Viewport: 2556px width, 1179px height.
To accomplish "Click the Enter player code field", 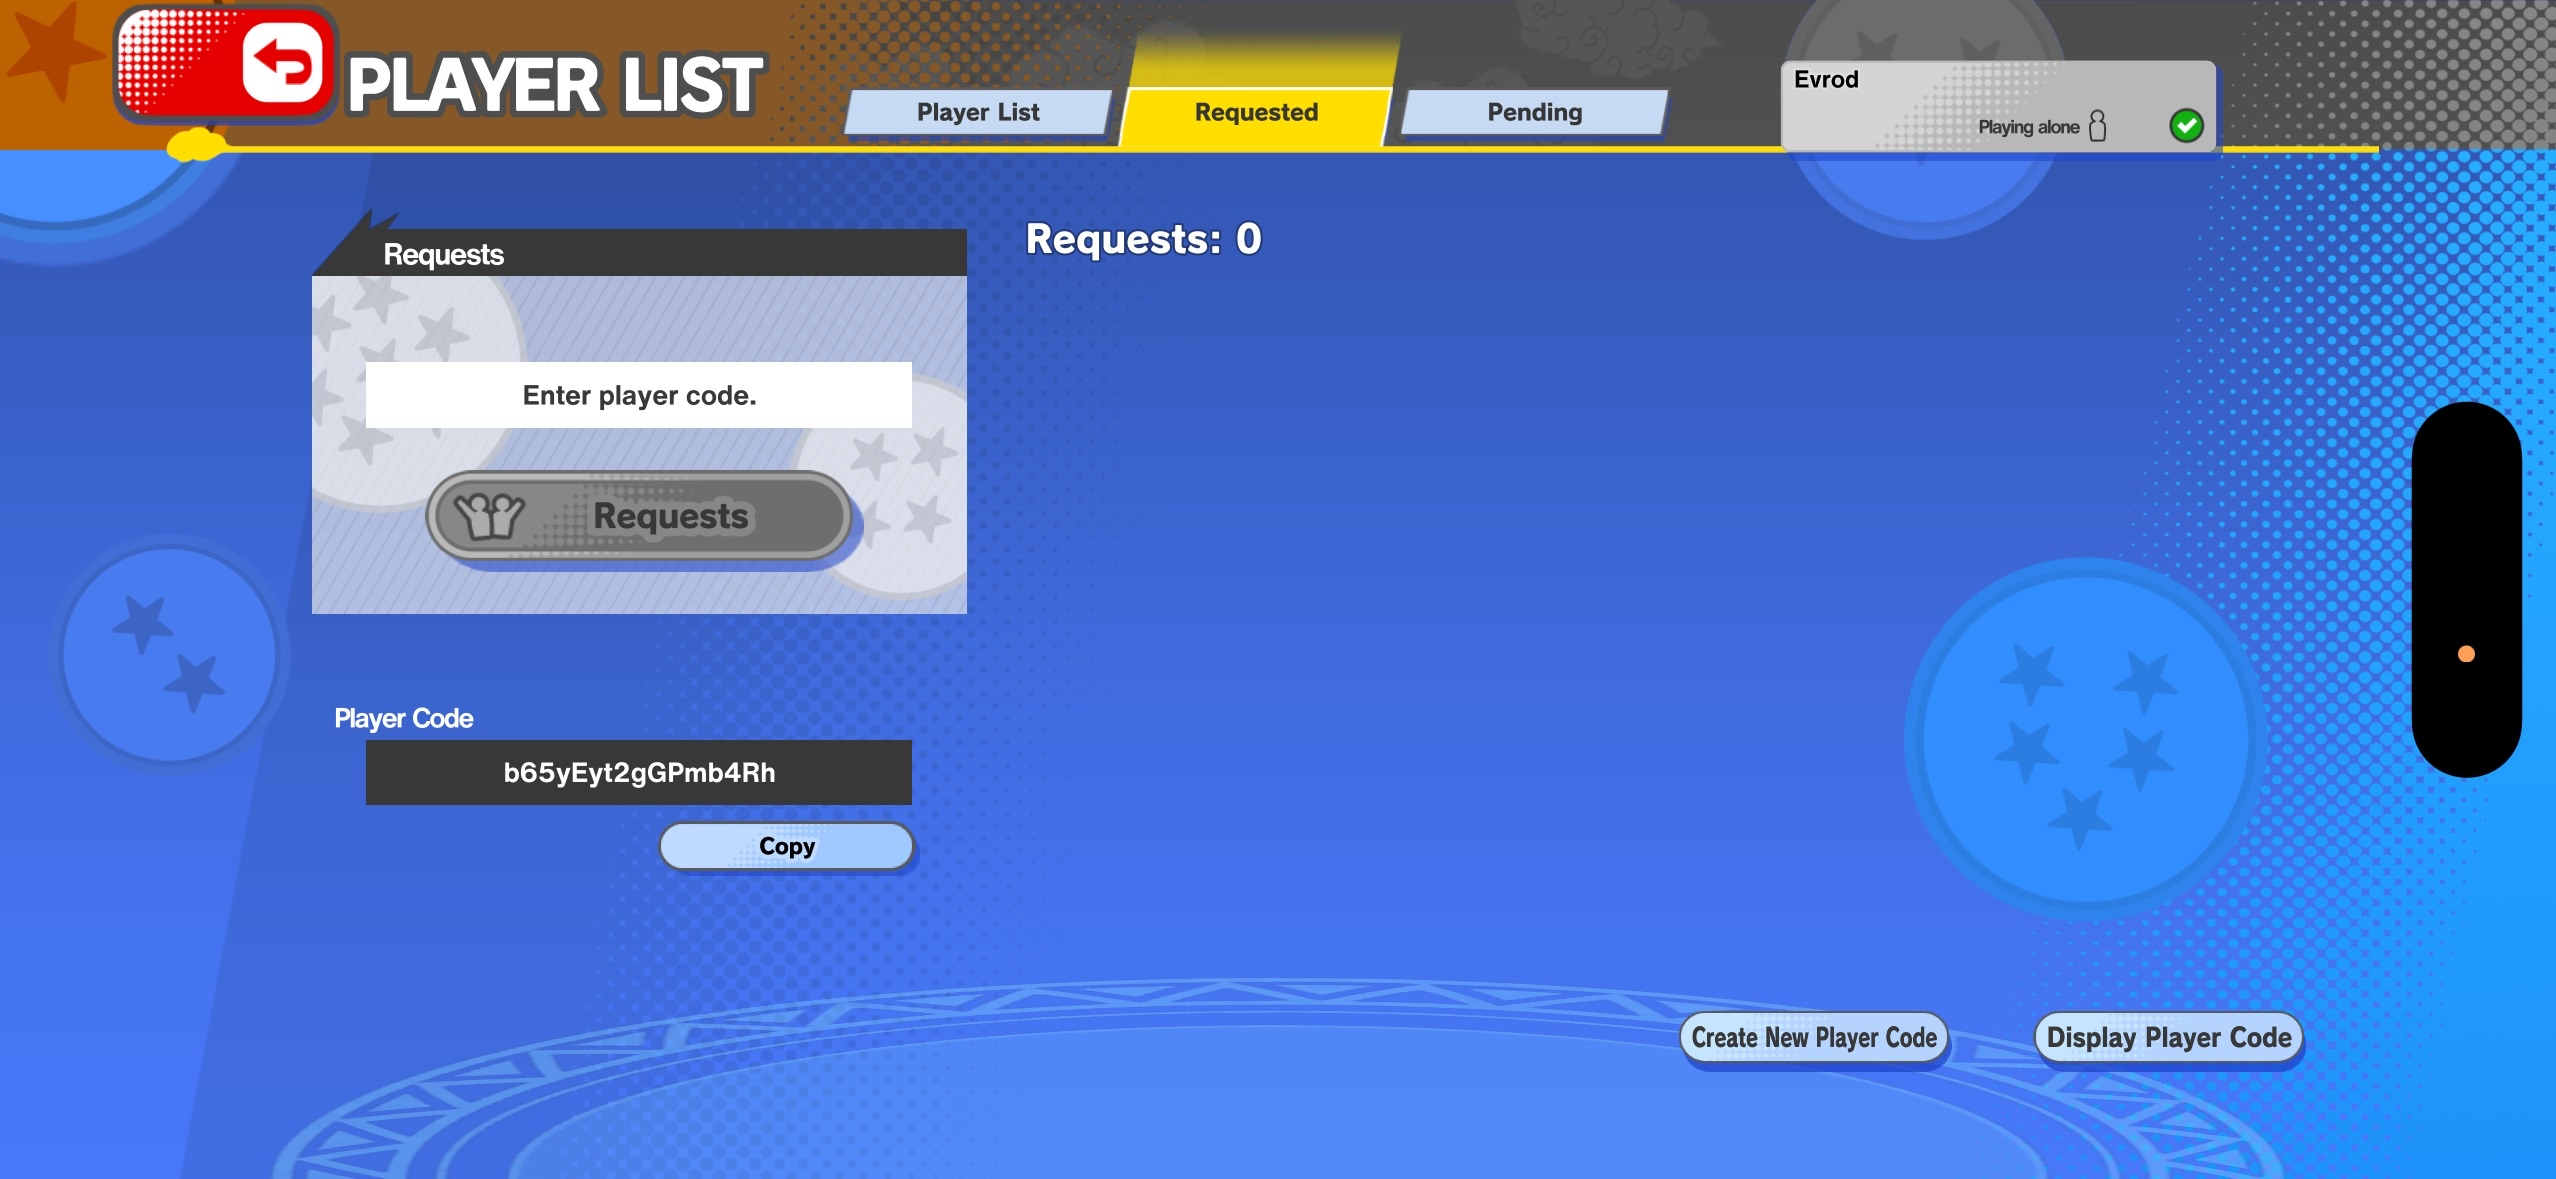I will (639, 395).
